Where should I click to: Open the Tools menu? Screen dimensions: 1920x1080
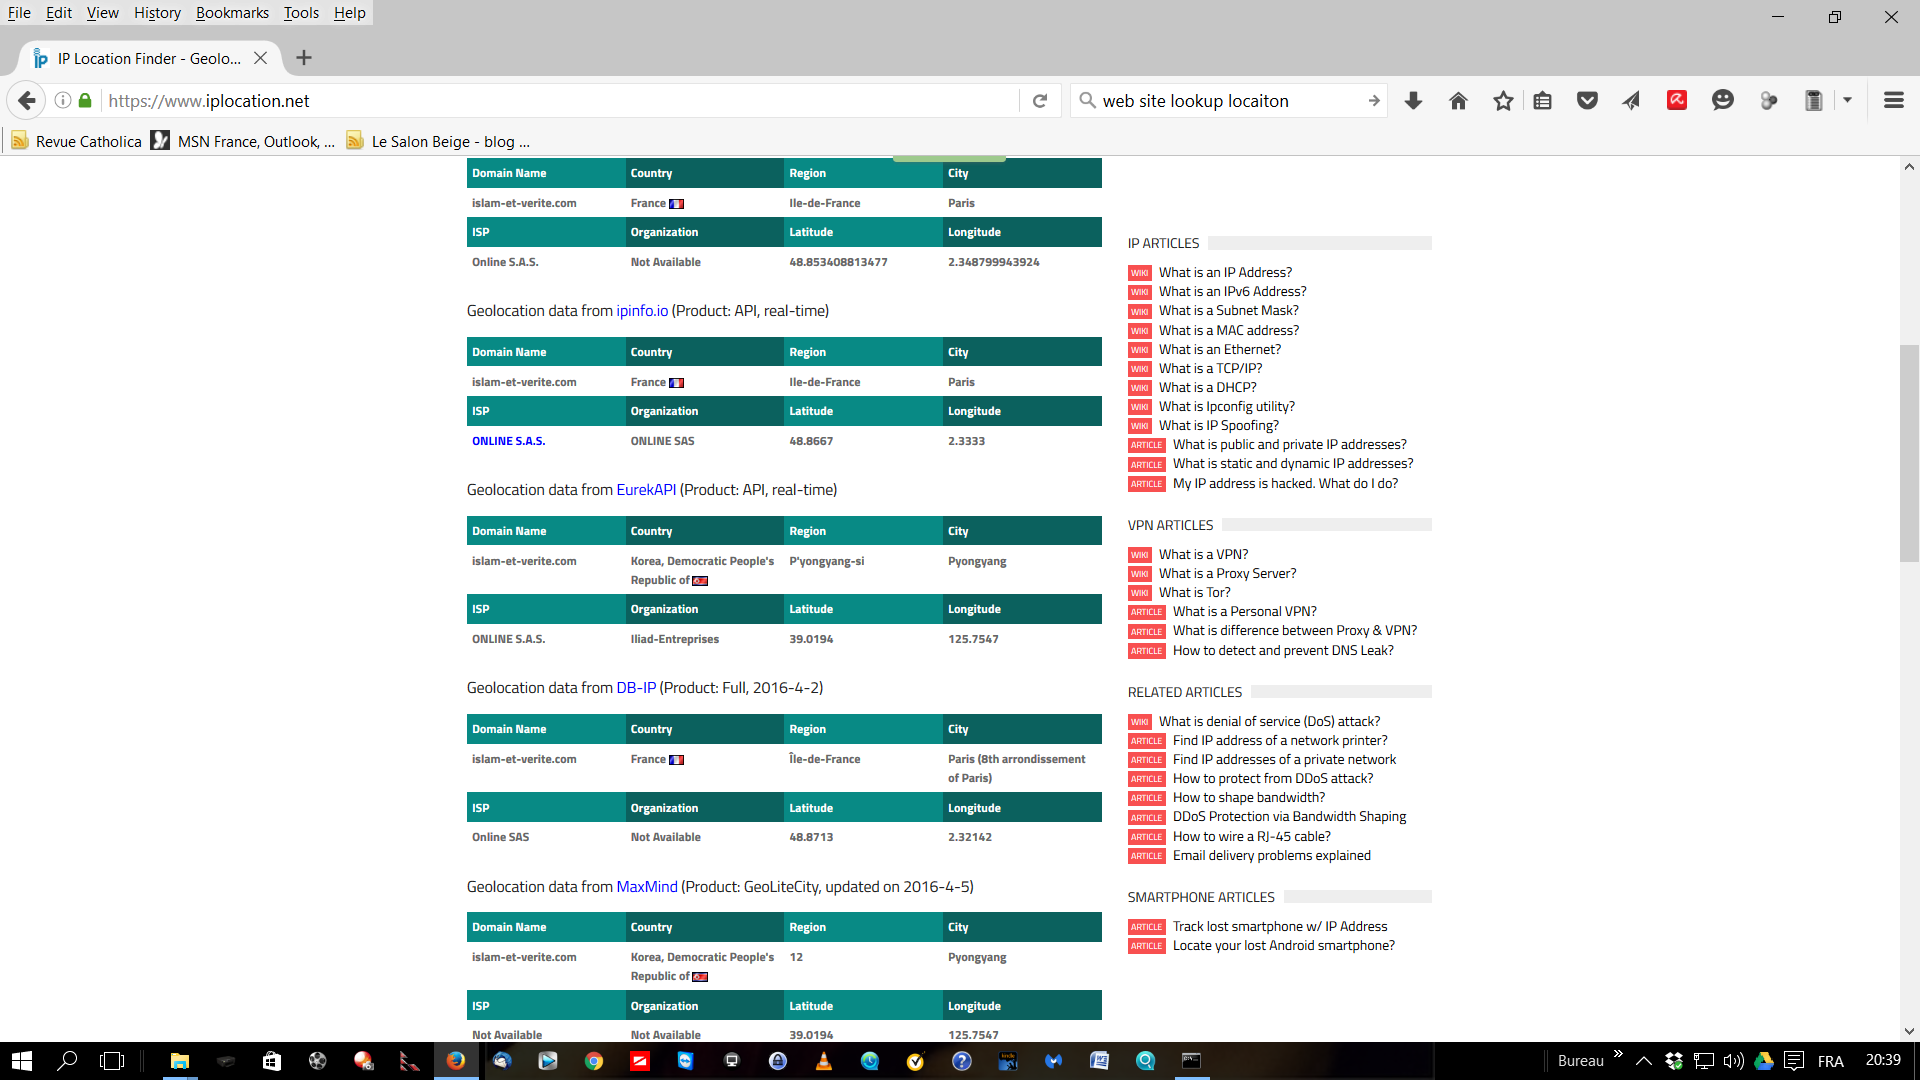point(301,13)
